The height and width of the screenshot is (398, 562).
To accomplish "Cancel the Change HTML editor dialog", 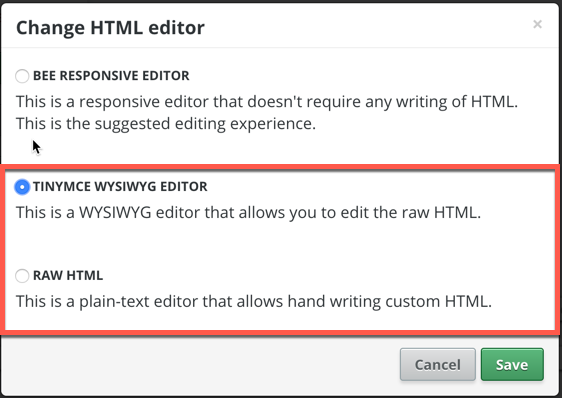I will pos(438,364).
